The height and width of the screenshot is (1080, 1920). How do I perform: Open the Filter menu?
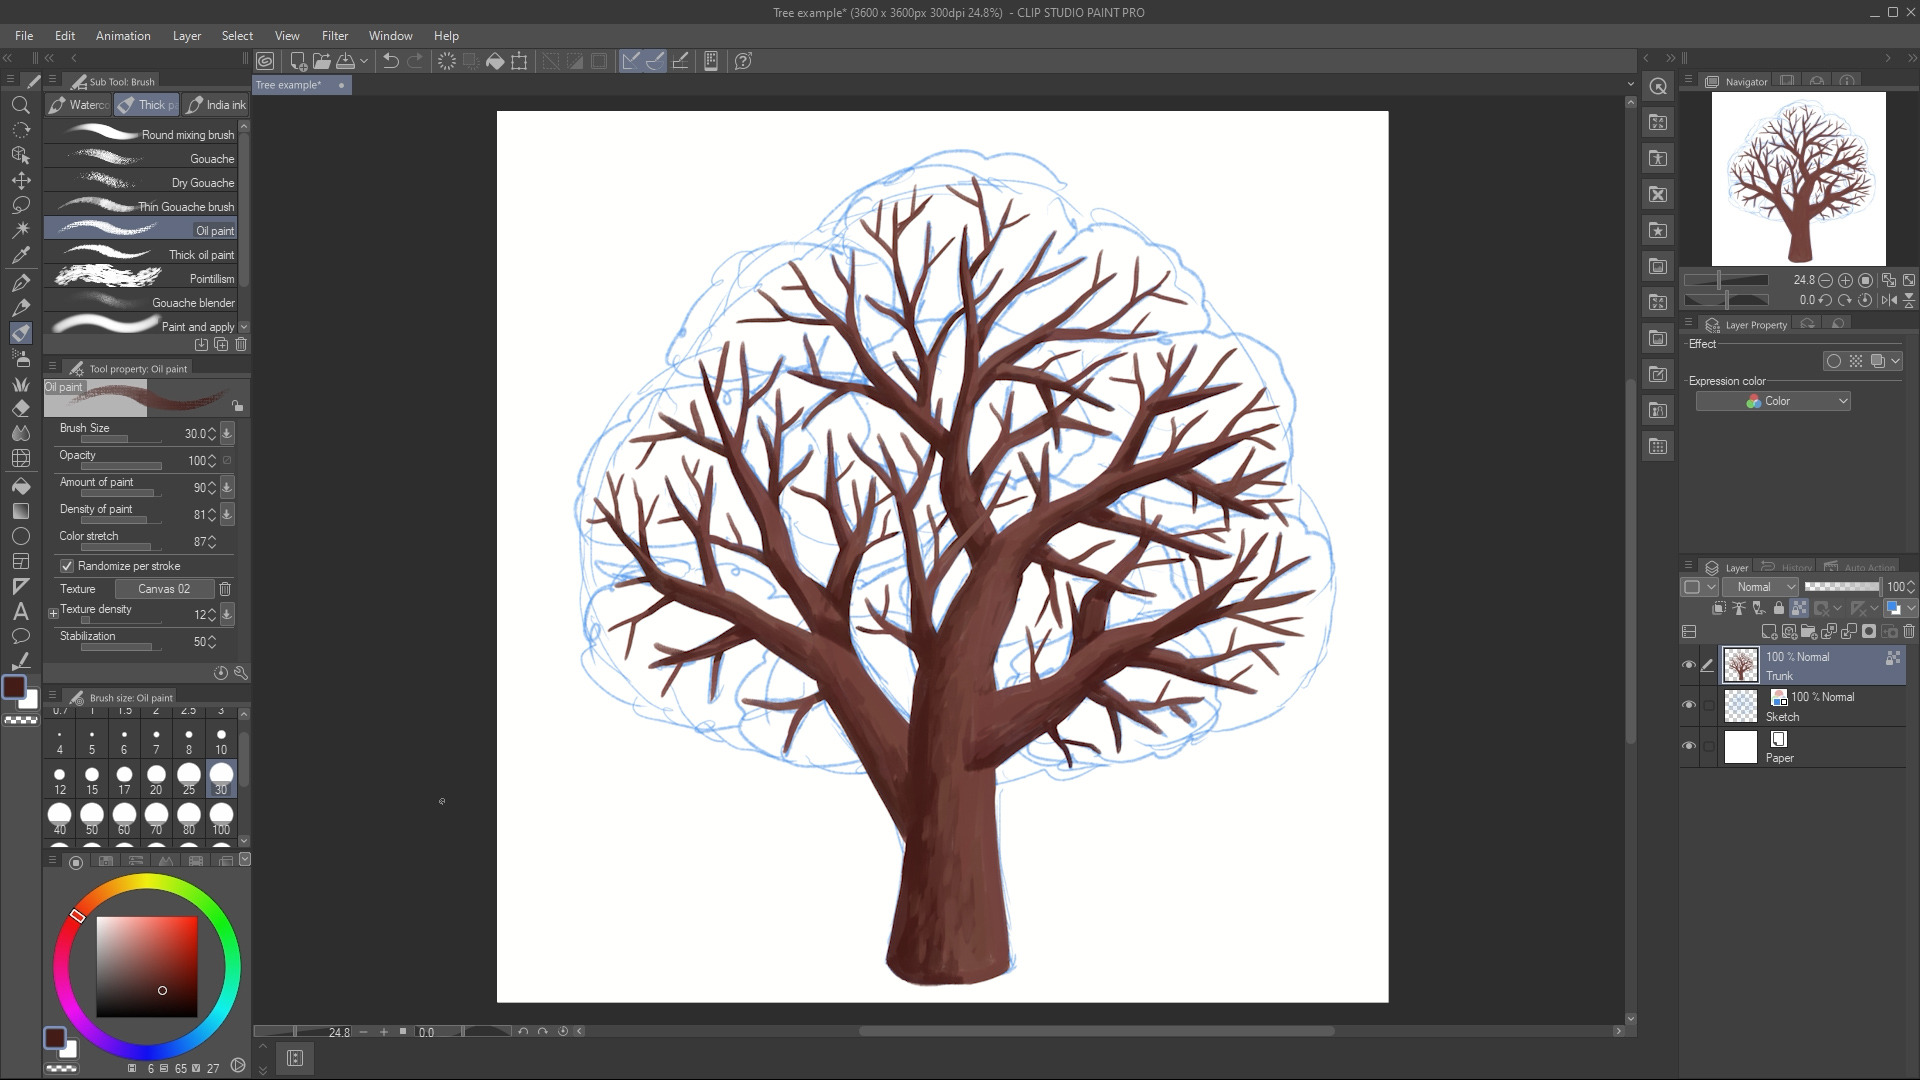[x=335, y=36]
